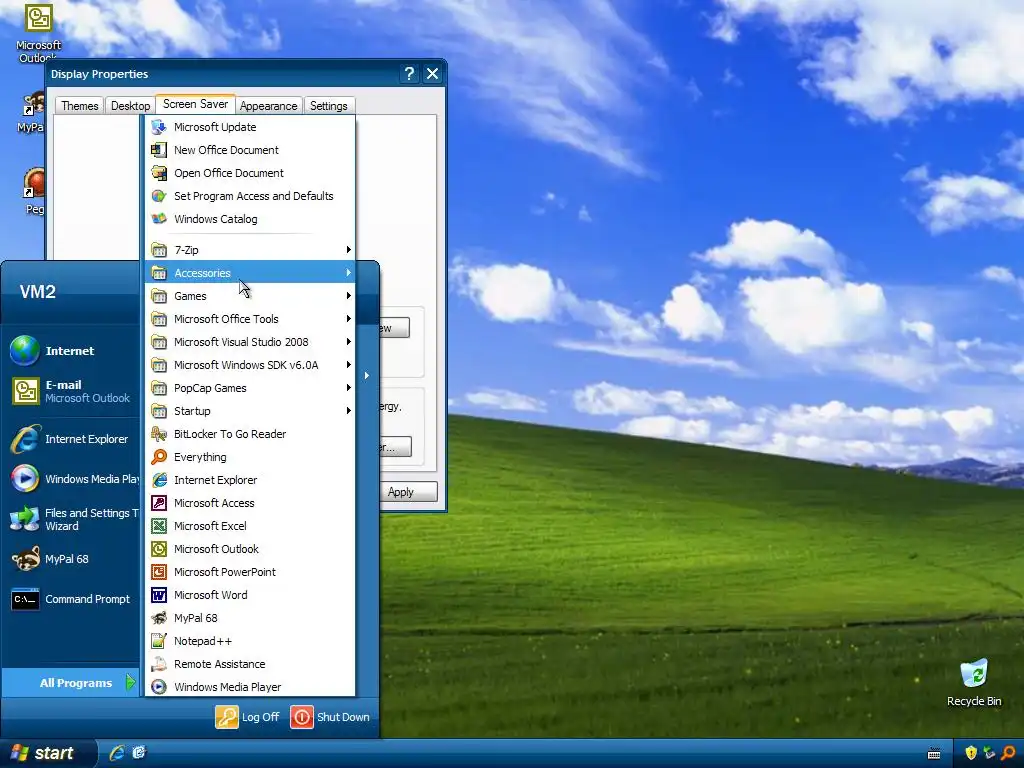This screenshot has width=1024, height=768.
Task: Launch Windows Media Player from All Programs list
Action: coord(250,687)
